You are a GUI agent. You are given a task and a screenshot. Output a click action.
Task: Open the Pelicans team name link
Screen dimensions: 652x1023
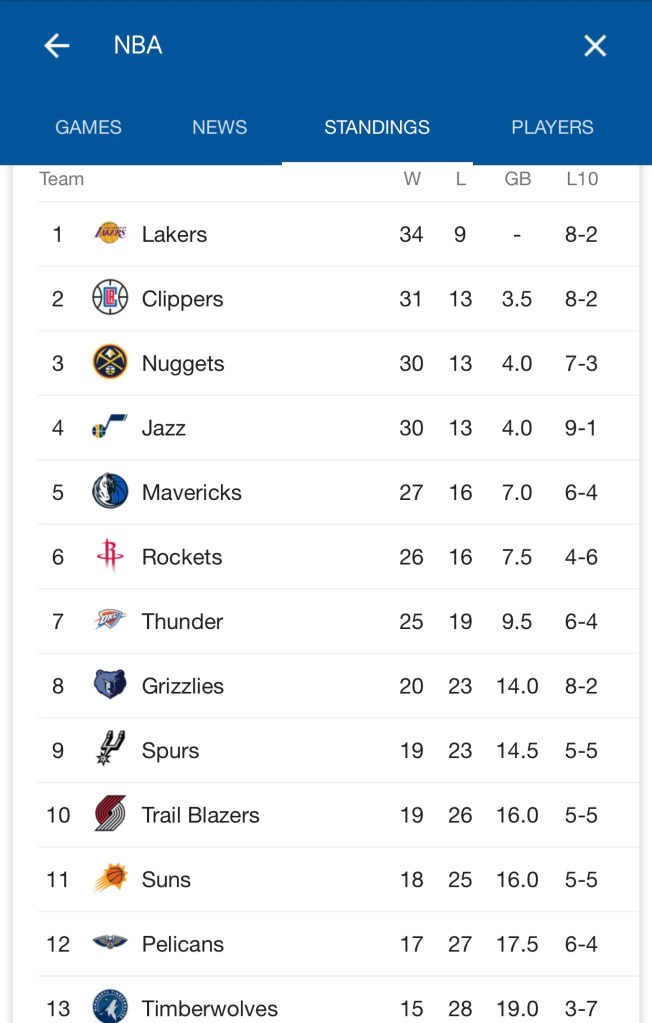[x=183, y=944]
